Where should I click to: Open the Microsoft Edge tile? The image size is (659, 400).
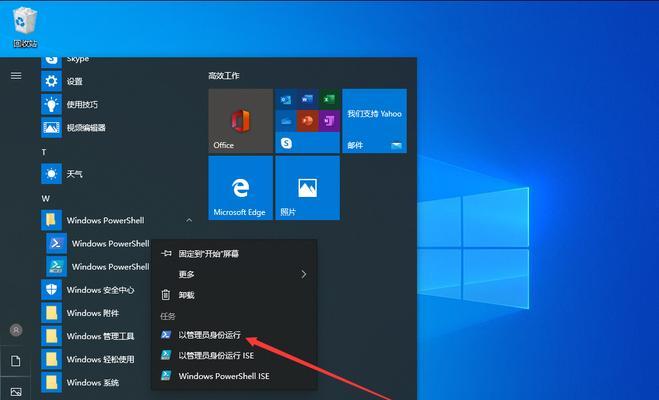[241, 188]
